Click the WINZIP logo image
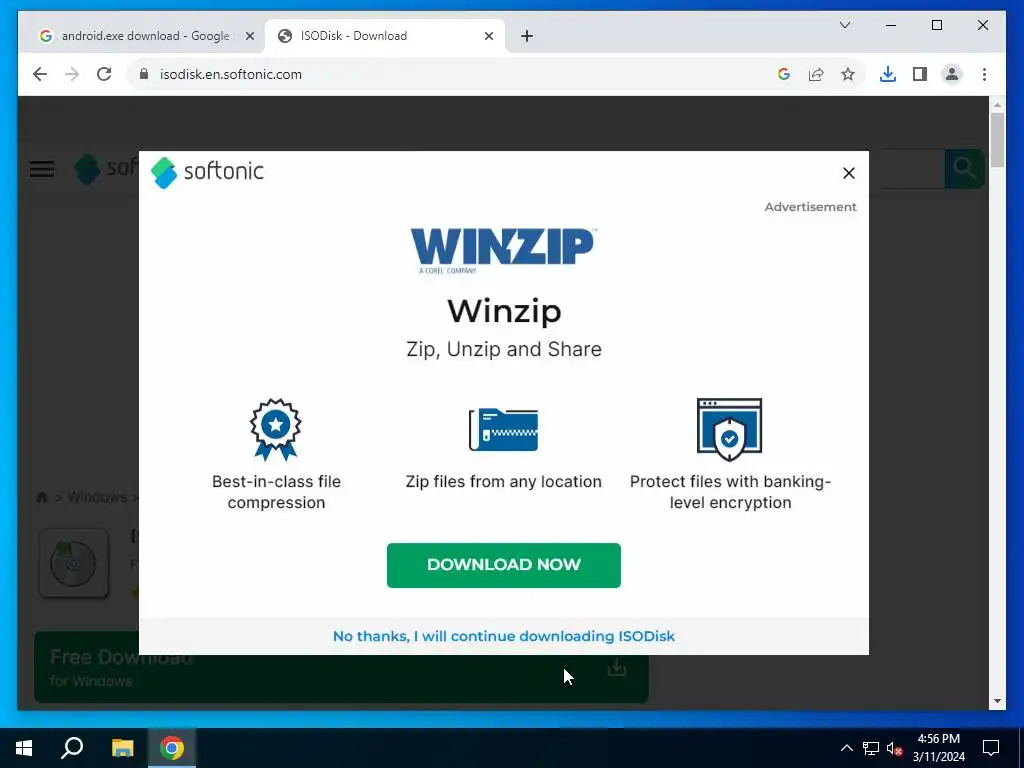Viewport: 1024px width, 768px height. [x=503, y=250]
